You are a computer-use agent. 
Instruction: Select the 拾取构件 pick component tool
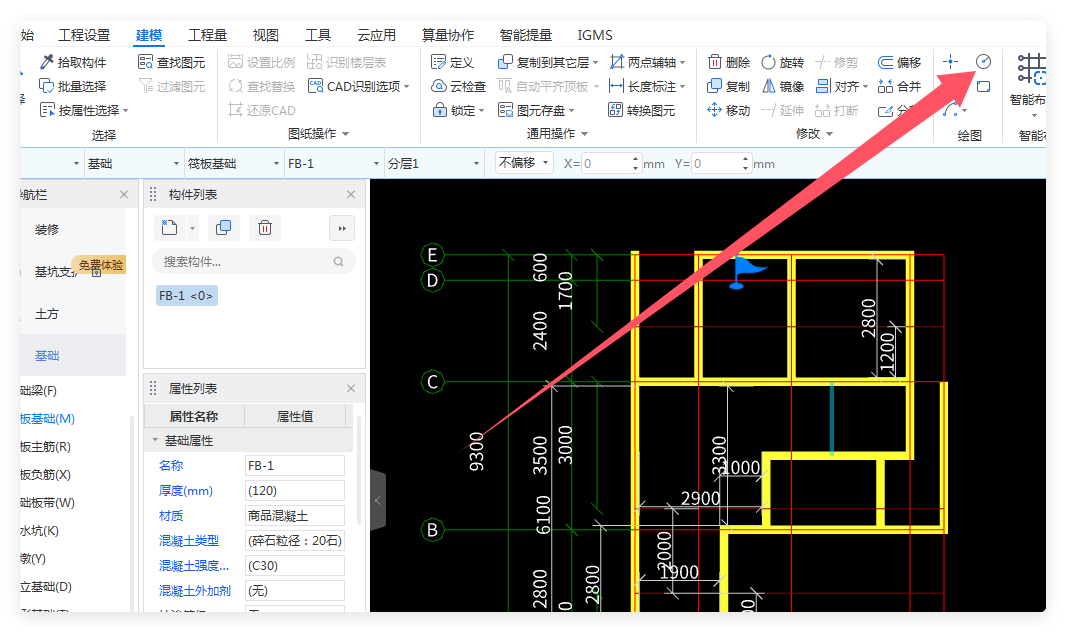tap(73, 63)
